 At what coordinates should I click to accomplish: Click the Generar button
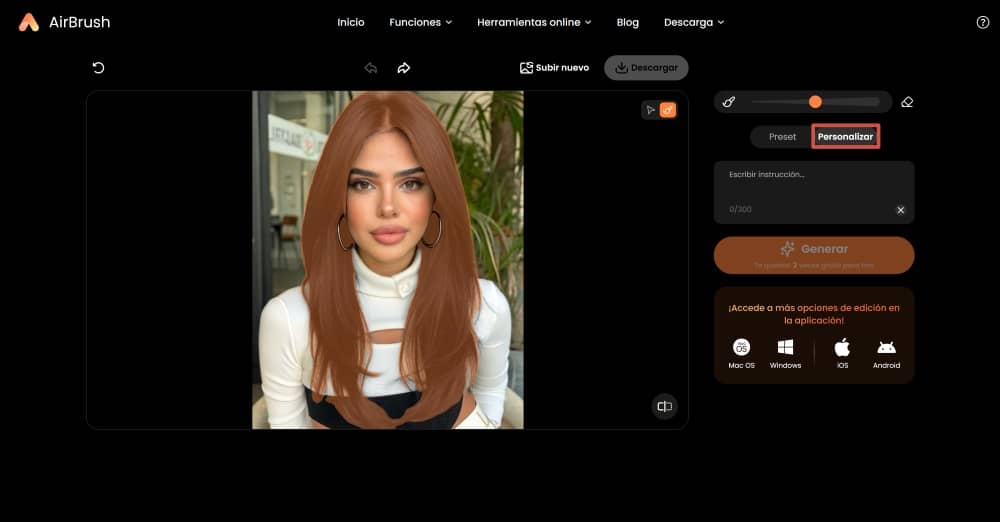pos(814,254)
